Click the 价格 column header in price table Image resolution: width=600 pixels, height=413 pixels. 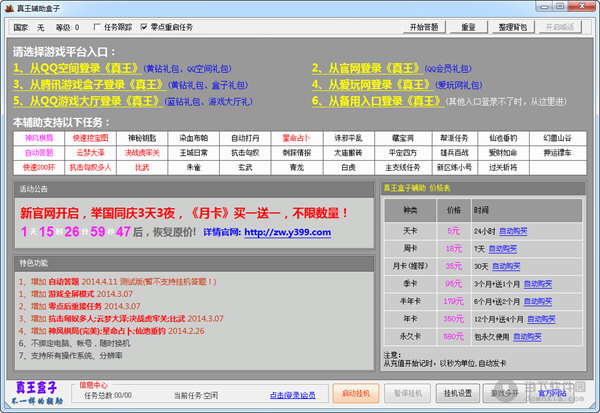[x=454, y=210]
